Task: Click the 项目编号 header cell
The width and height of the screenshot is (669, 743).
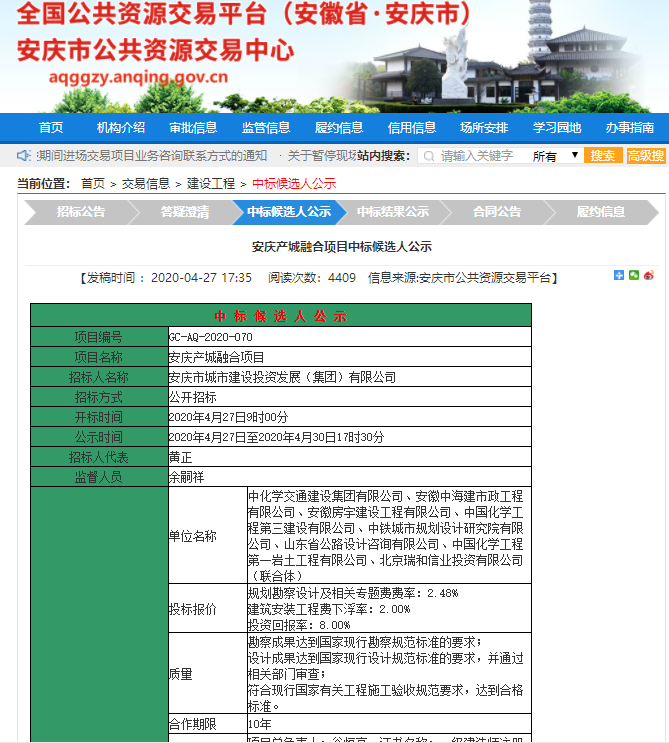Action: pyautogui.click(x=99, y=337)
